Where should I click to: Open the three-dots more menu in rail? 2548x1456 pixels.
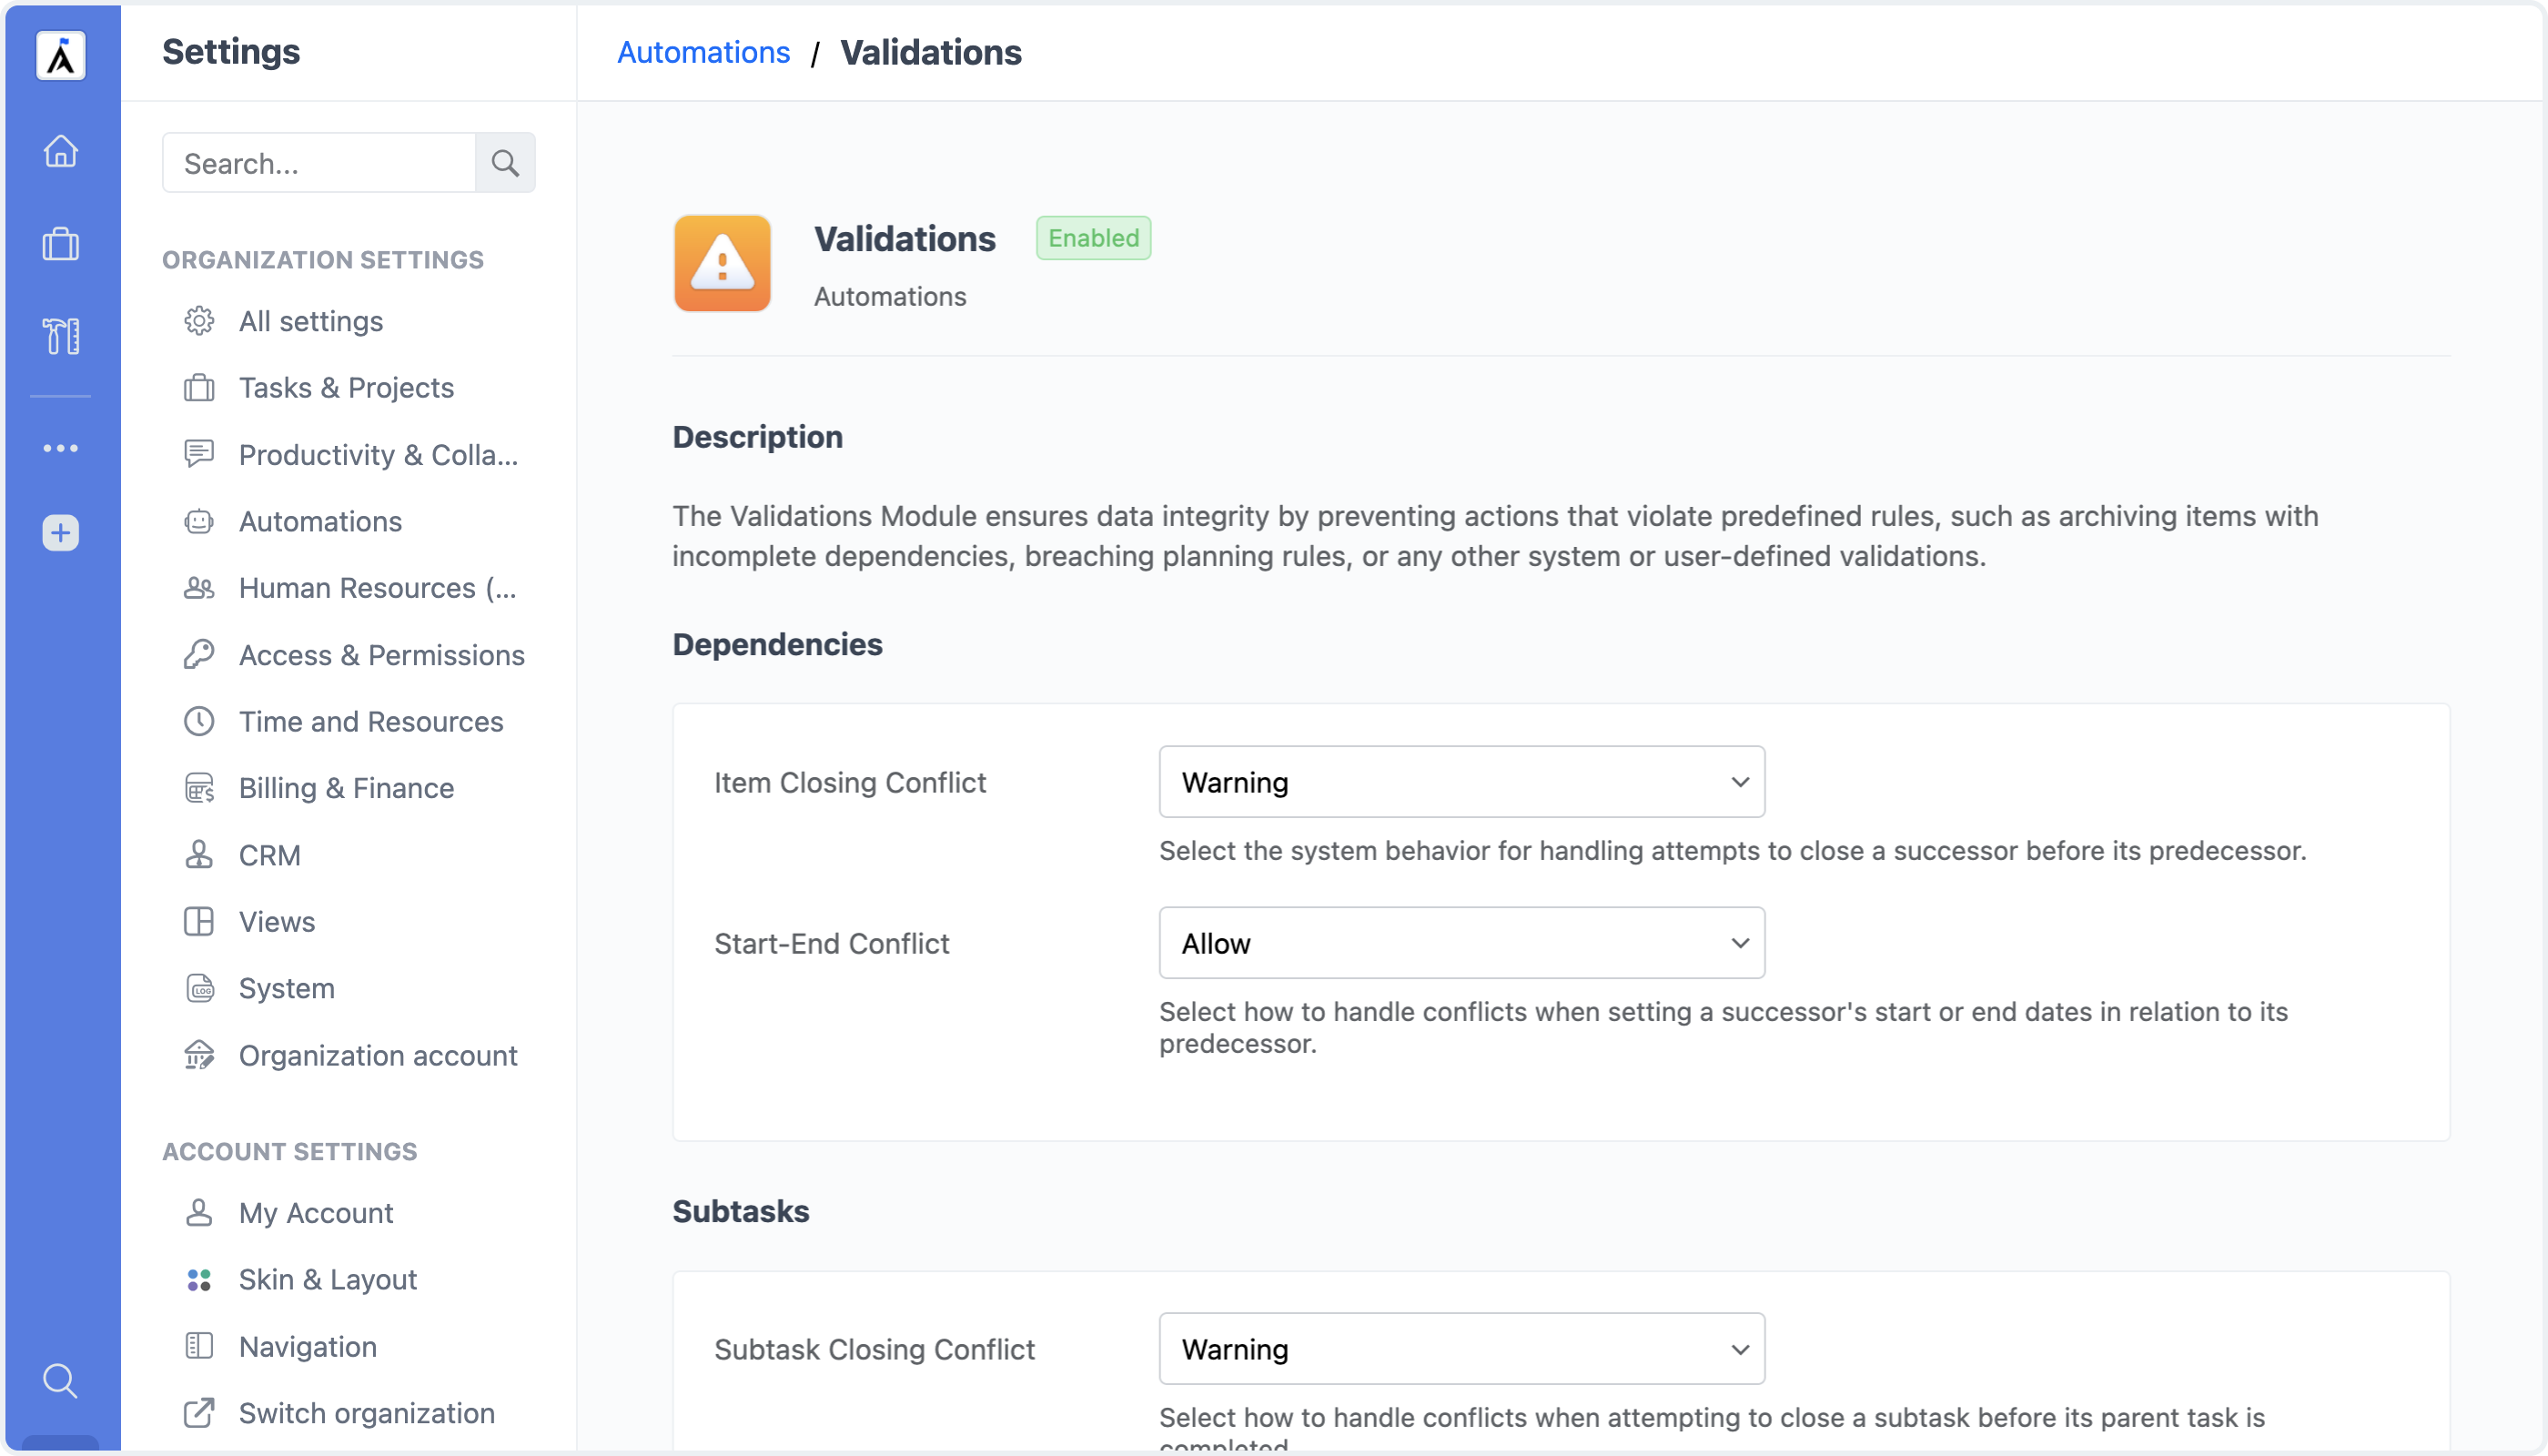click(61, 448)
